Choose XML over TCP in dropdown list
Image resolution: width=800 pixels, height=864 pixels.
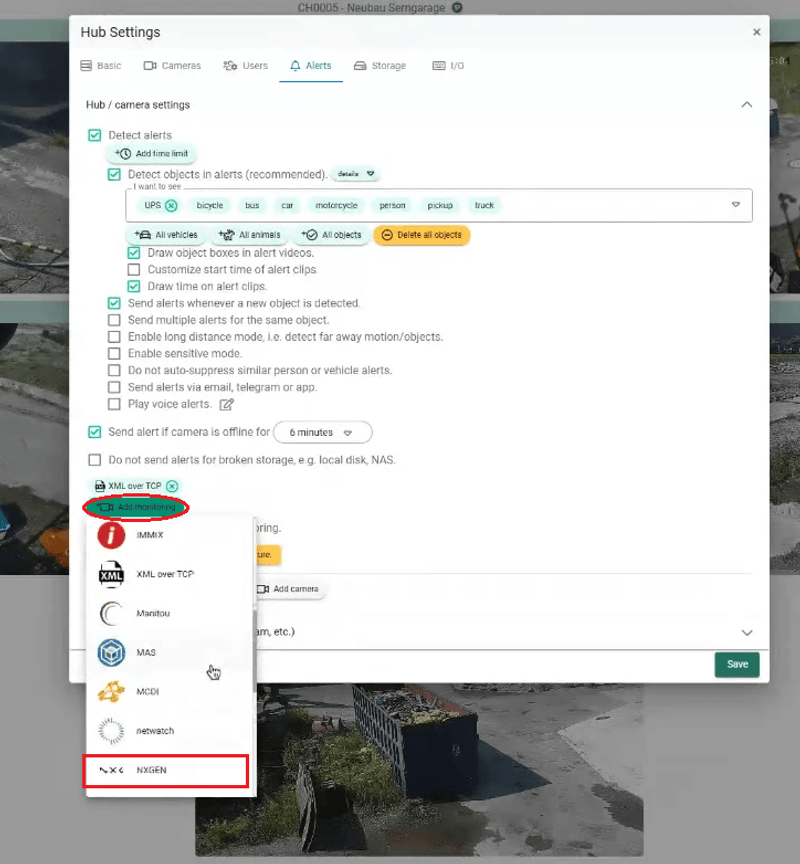pos(168,574)
